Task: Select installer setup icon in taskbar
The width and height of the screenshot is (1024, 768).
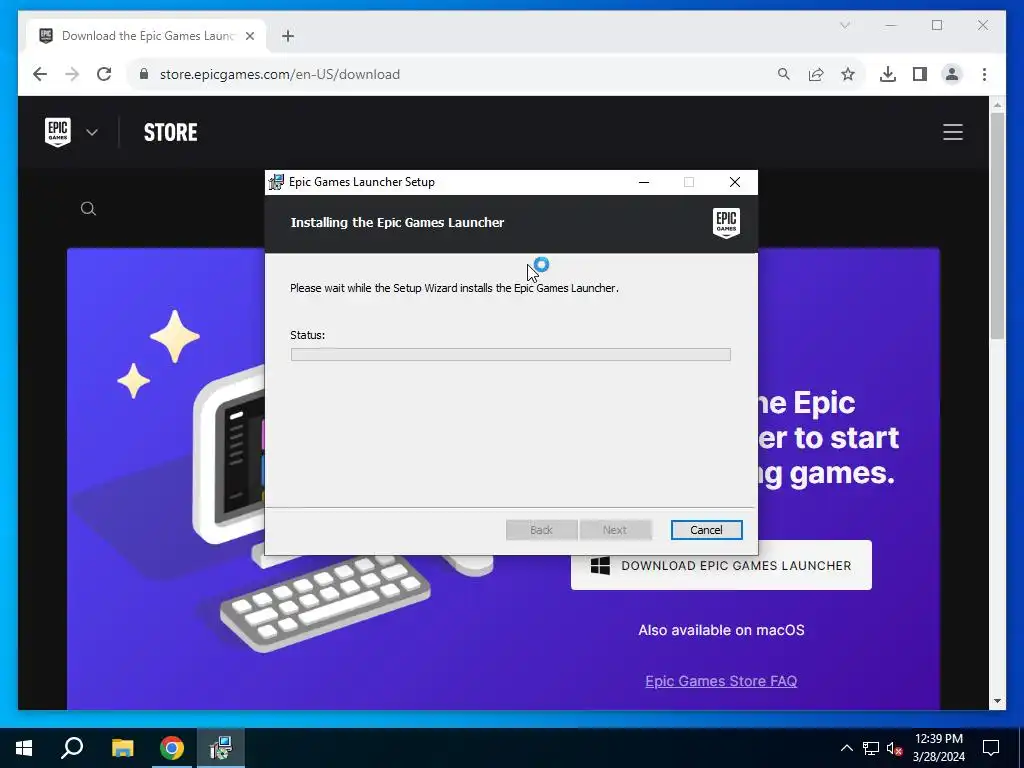Action: click(221, 748)
